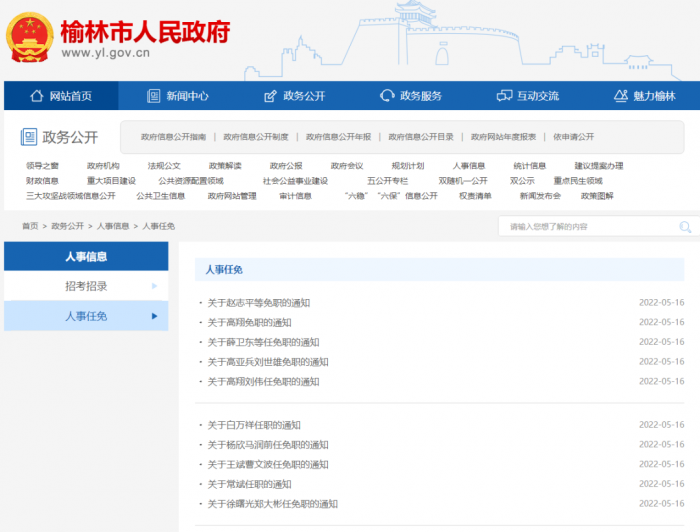Screen dimensions: 700x532
Task: Open notice 关于白万祥任职的通知
Action: click(x=253, y=425)
